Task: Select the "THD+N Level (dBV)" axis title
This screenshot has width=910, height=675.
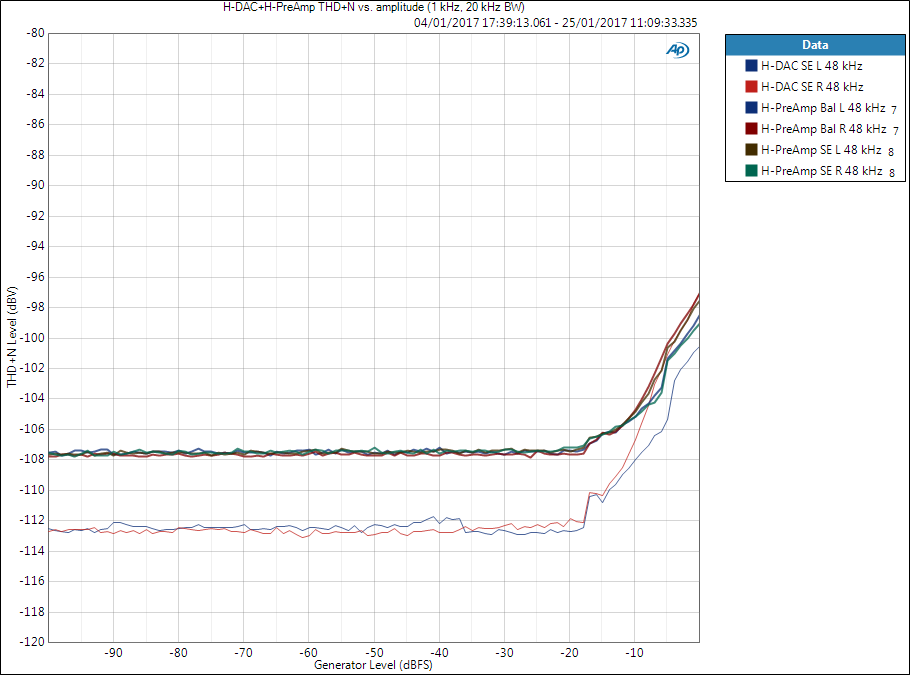Action: [12, 337]
